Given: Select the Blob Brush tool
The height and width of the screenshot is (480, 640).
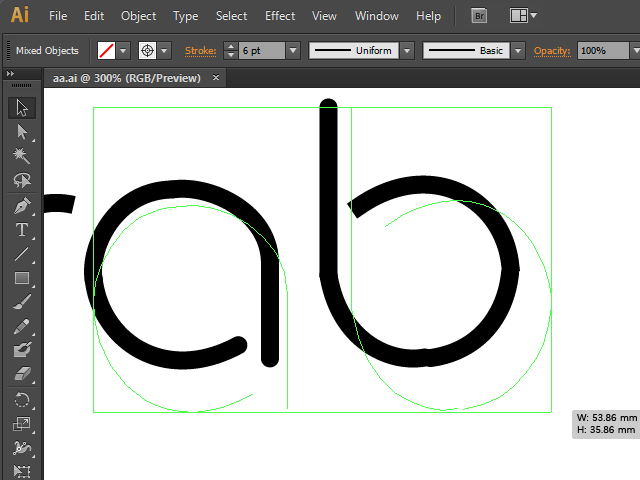Looking at the screenshot, I should 22,350.
